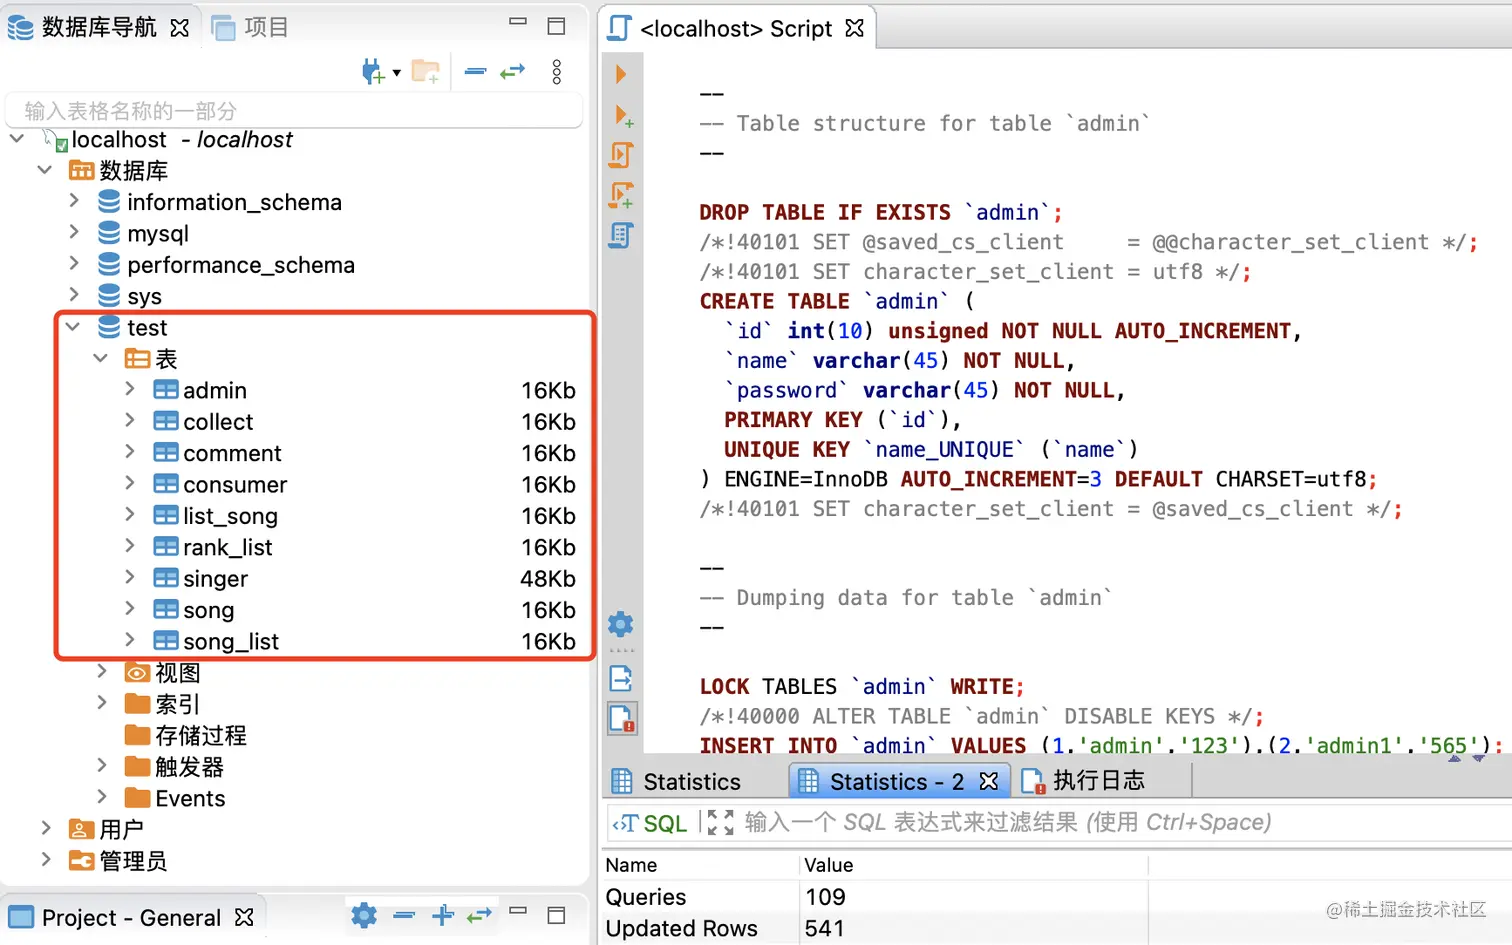Expand the admin table node
The height and width of the screenshot is (945, 1512).
[130, 389]
